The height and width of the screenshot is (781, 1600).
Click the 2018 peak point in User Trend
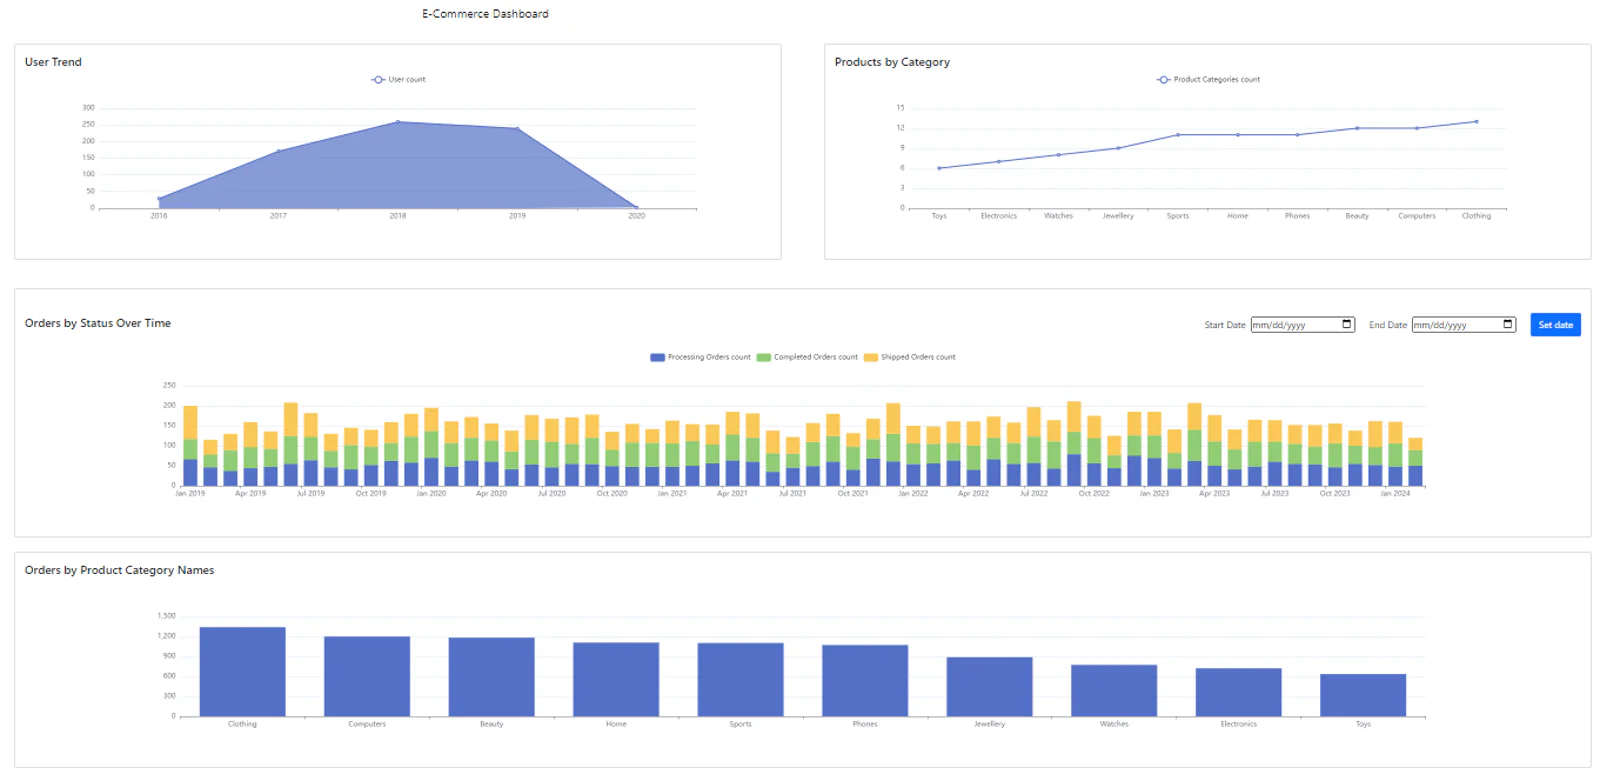coord(398,122)
